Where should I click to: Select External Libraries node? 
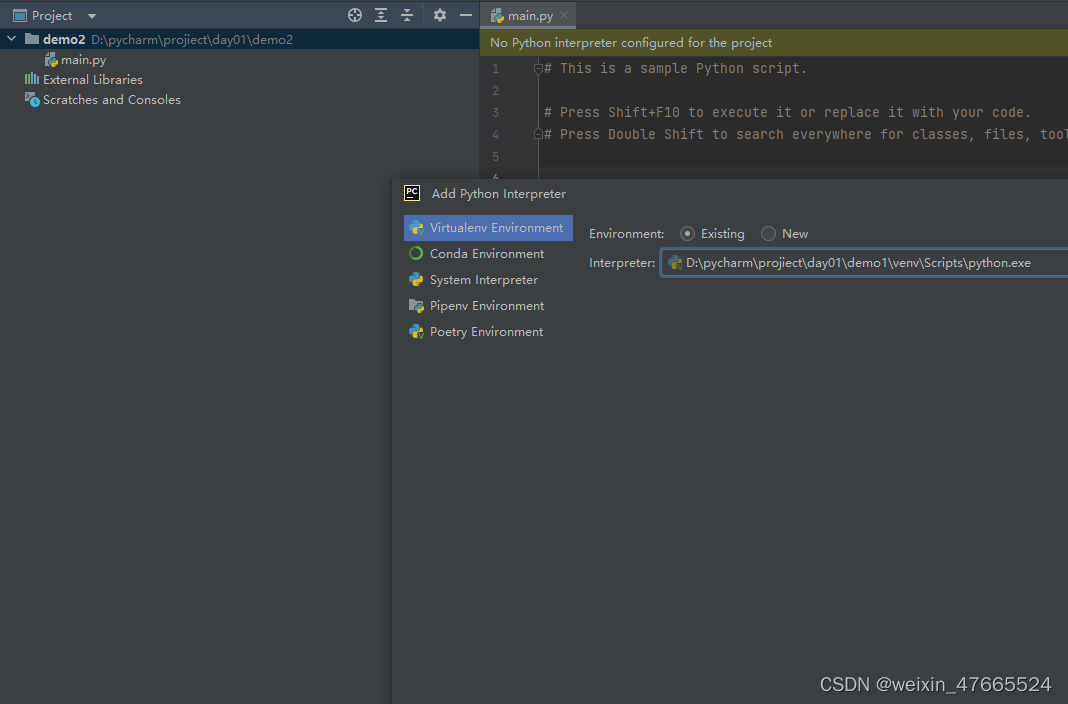84,80
